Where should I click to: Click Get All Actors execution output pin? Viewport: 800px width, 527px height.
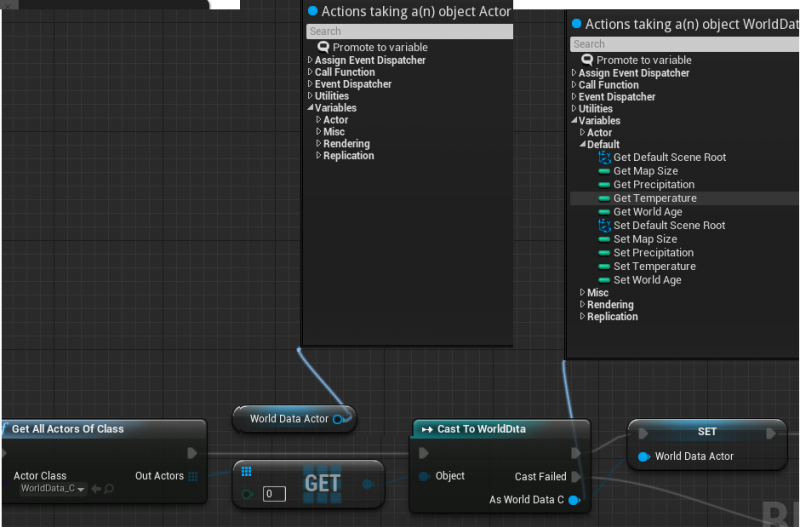click(x=192, y=453)
